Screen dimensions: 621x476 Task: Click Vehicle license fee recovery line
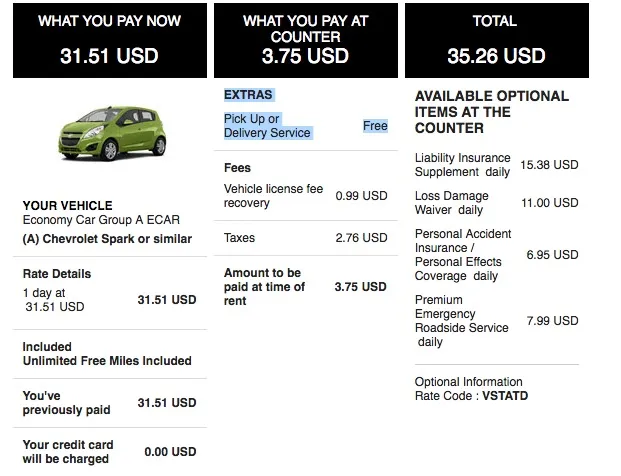point(305,196)
